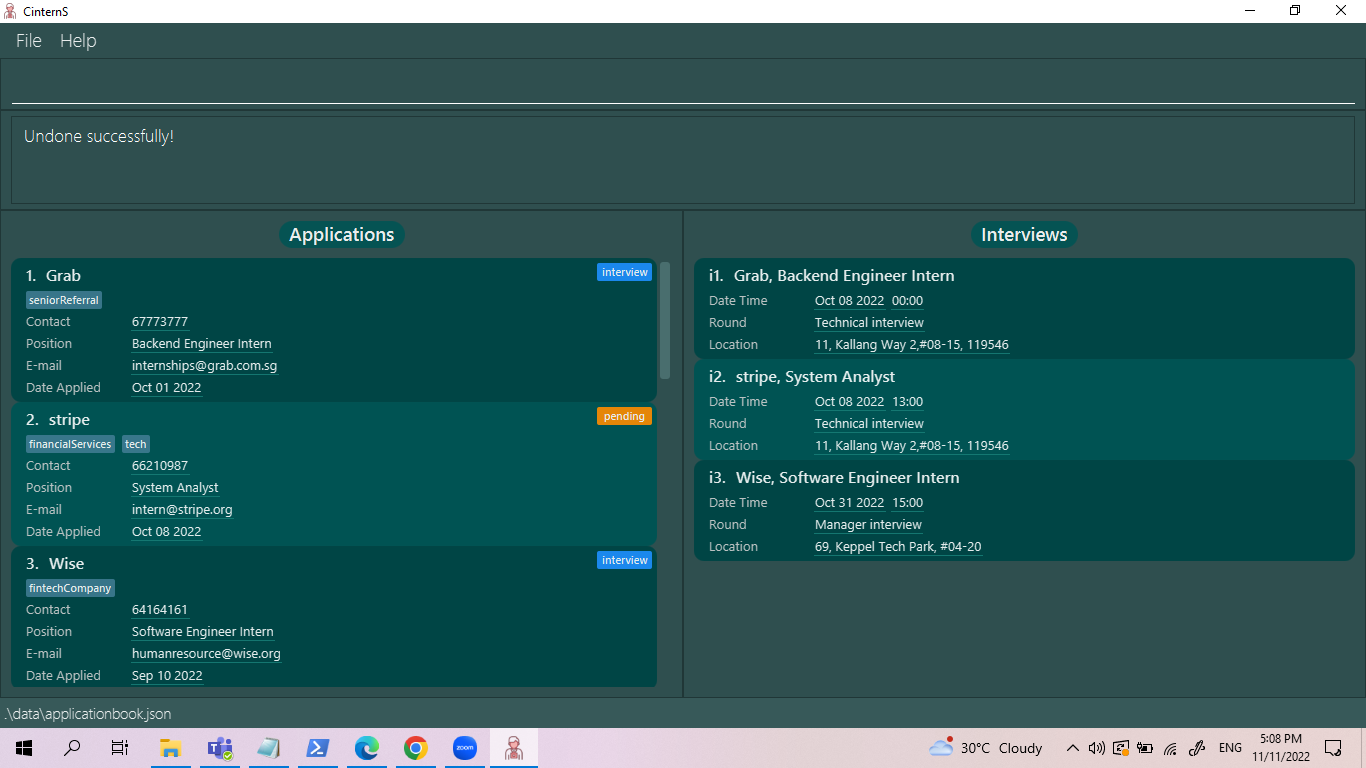1366x768 pixels.
Task: Open Windows taskbar search
Action: [x=72, y=748]
